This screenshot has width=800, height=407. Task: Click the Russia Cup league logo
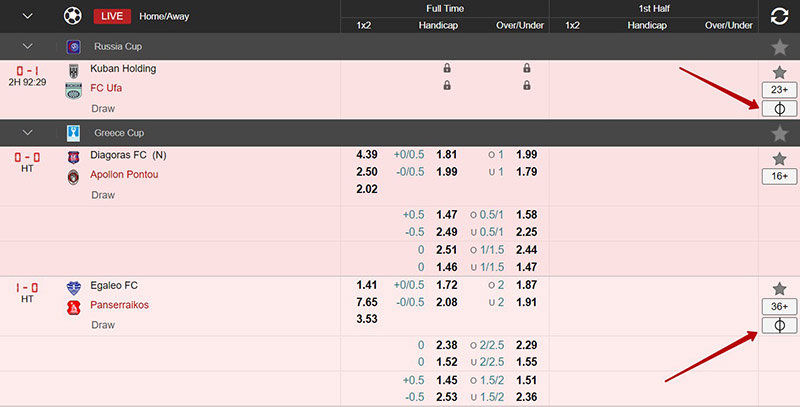74,46
